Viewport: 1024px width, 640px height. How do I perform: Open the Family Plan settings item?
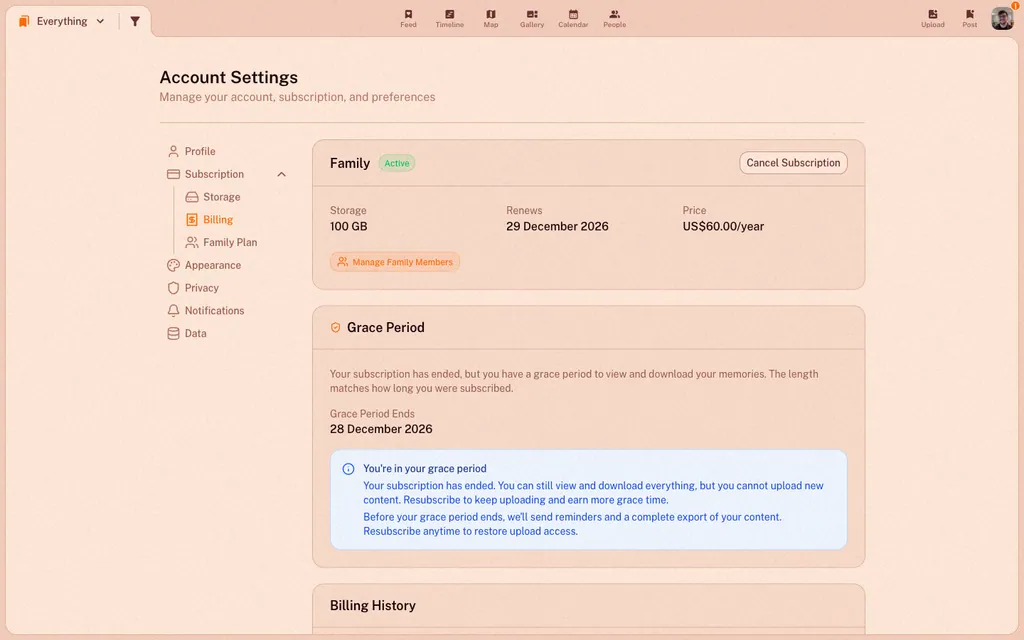point(221,242)
